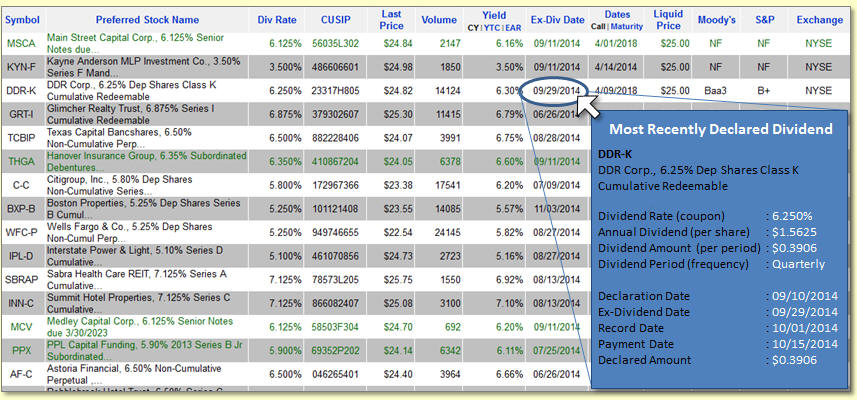This screenshot has height=400, width=857.
Task: Open the PPX symbol
Action: [22, 350]
